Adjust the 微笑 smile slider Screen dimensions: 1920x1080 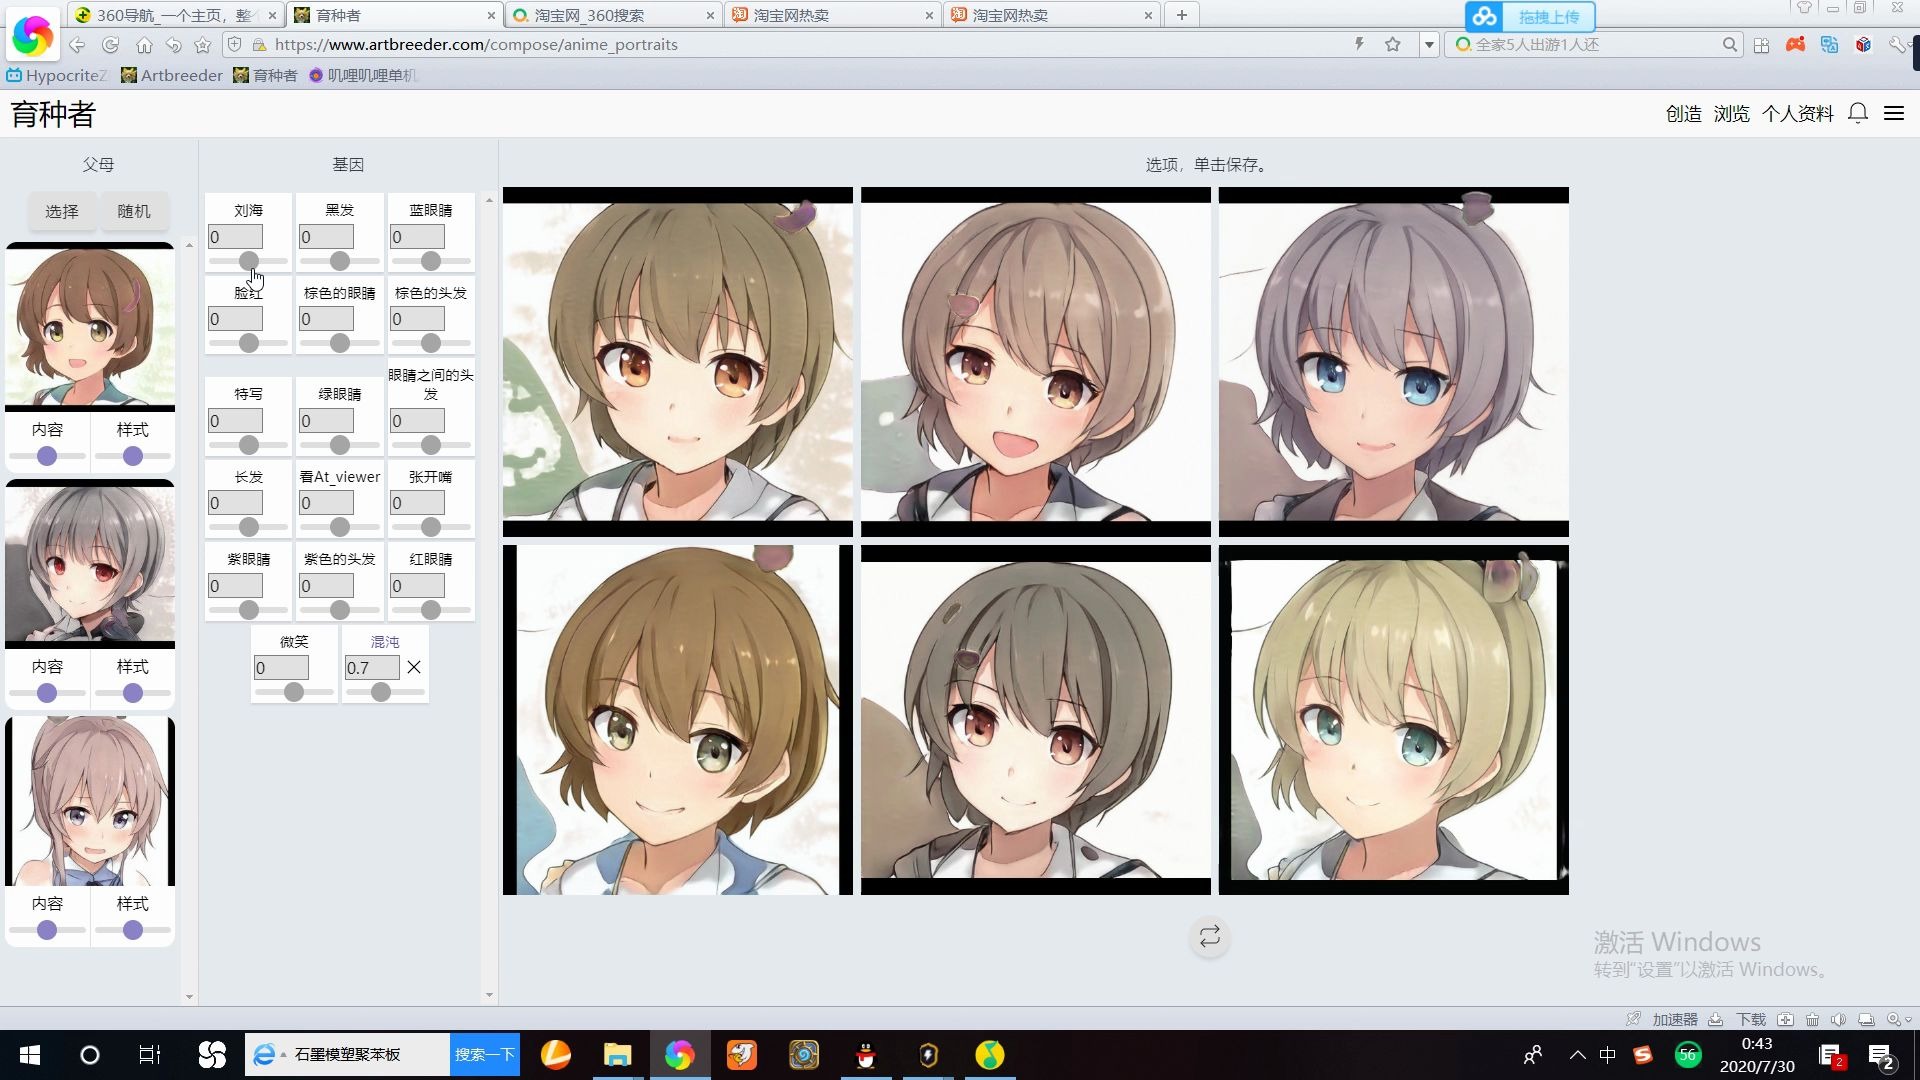pyautogui.click(x=294, y=692)
